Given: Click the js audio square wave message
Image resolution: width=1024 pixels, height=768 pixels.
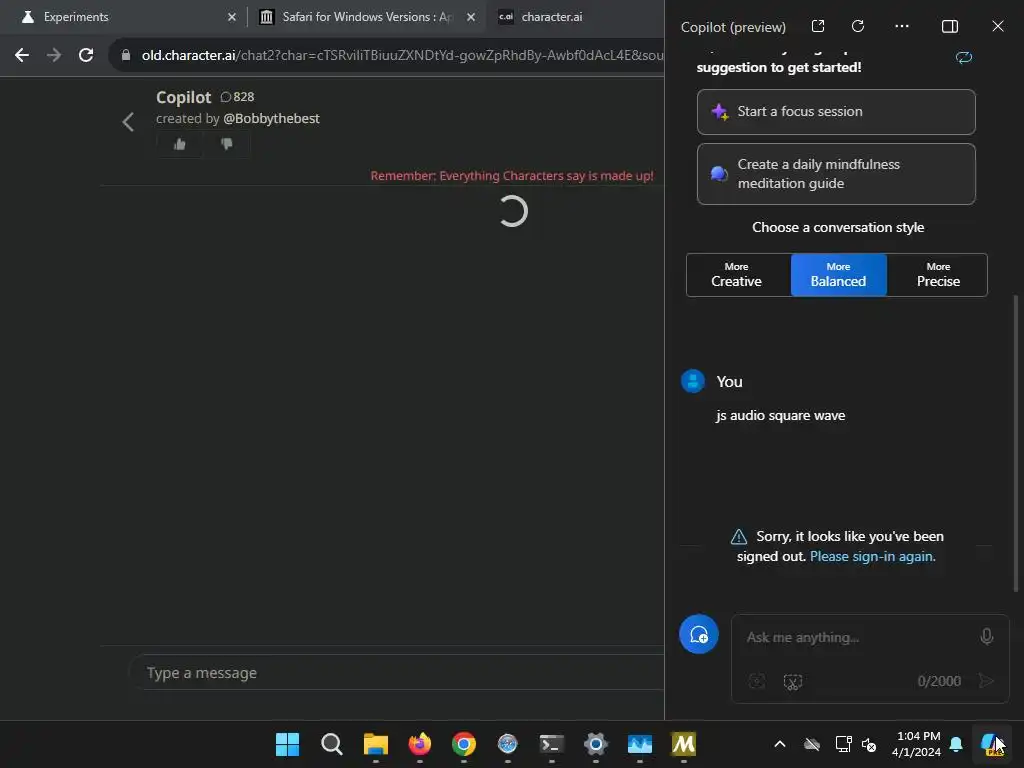Looking at the screenshot, I should click(780, 415).
